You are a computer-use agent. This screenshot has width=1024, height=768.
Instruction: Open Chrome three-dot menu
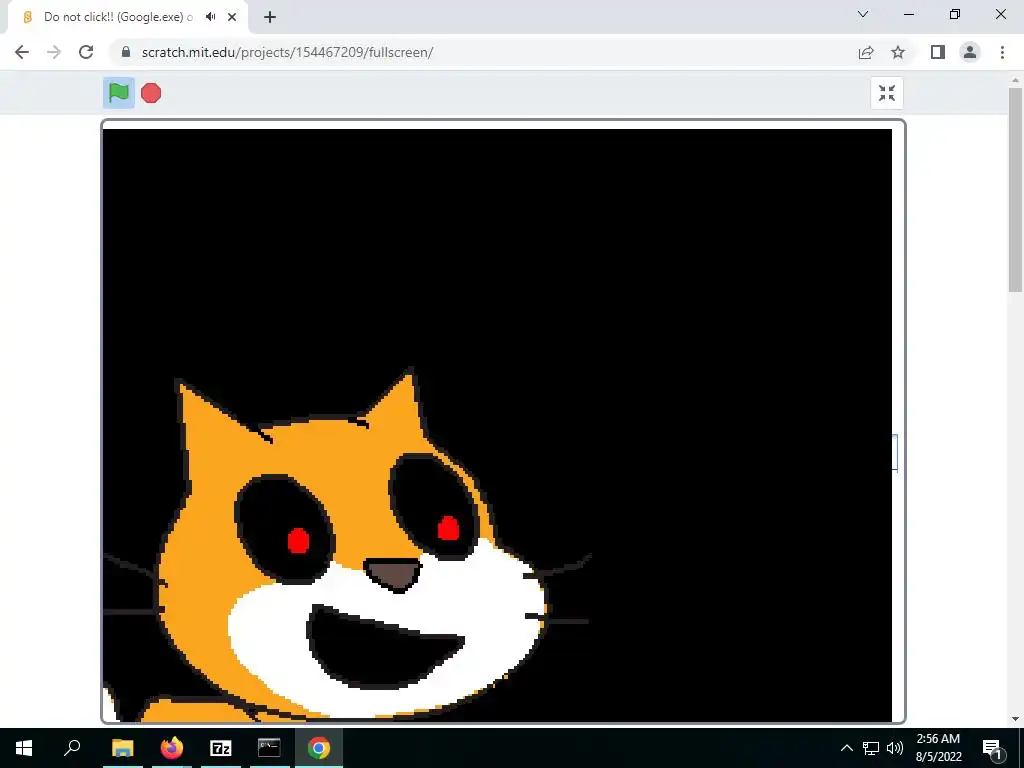click(1002, 52)
